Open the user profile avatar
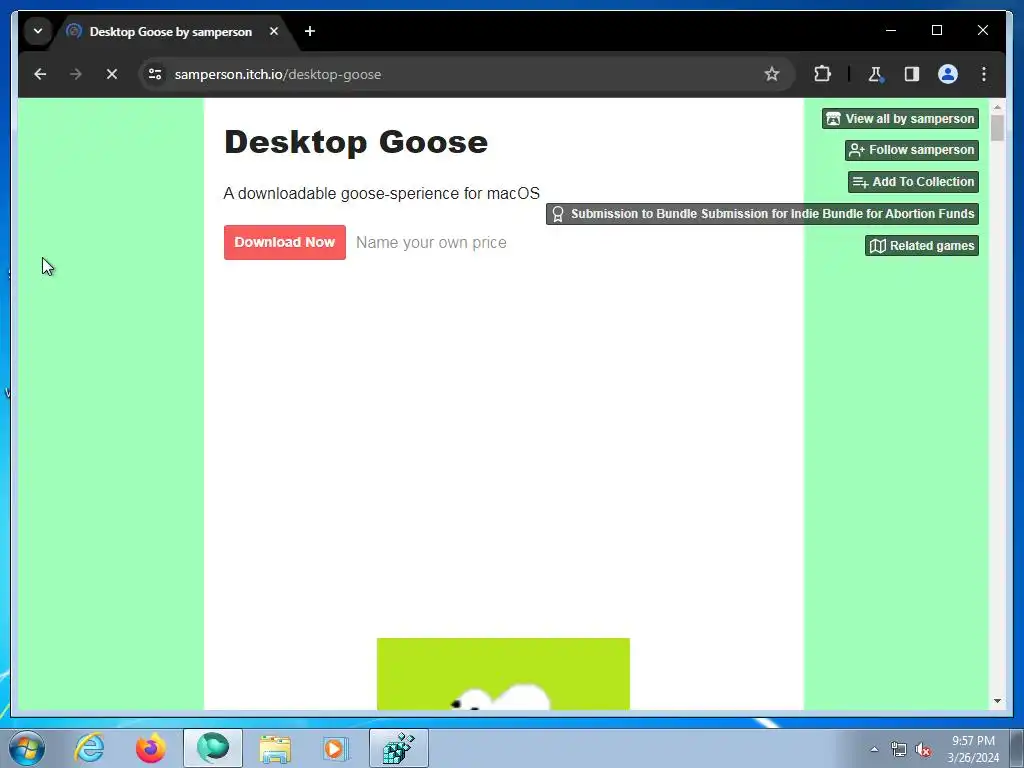This screenshot has height=768, width=1024. 948,74
